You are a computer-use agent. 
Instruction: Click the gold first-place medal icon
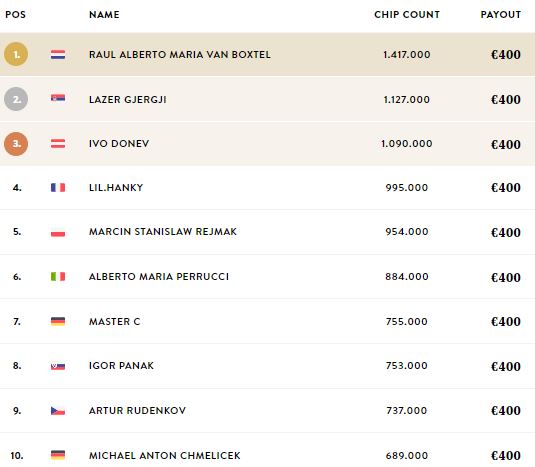pyautogui.click(x=16, y=54)
